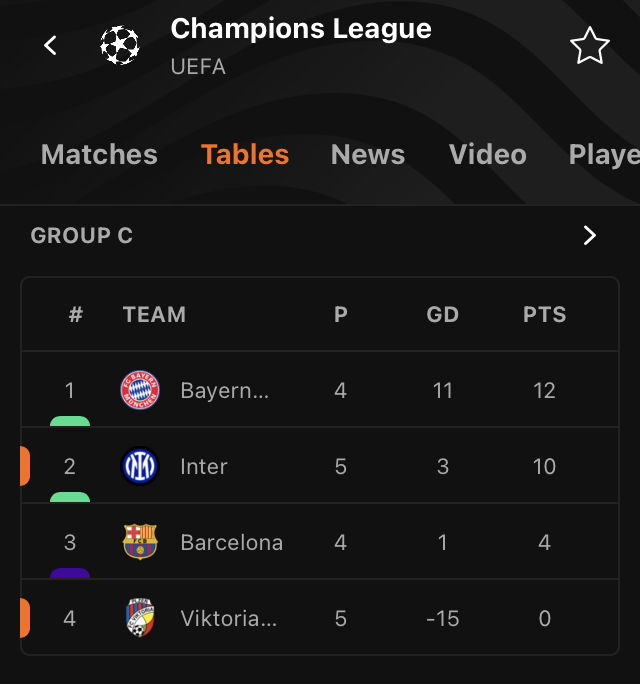Open the Viktoria team name

229,618
